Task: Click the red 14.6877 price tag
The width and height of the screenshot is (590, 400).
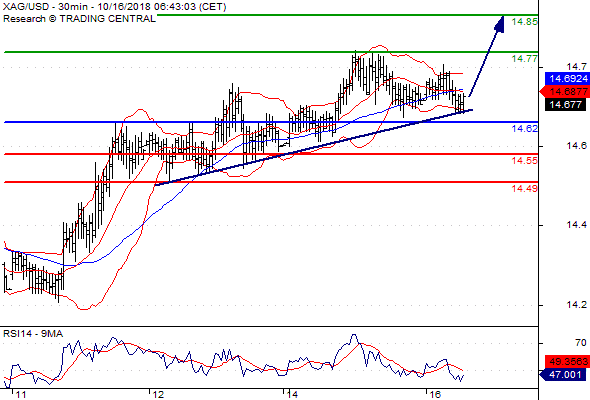Action: pyautogui.click(x=564, y=91)
